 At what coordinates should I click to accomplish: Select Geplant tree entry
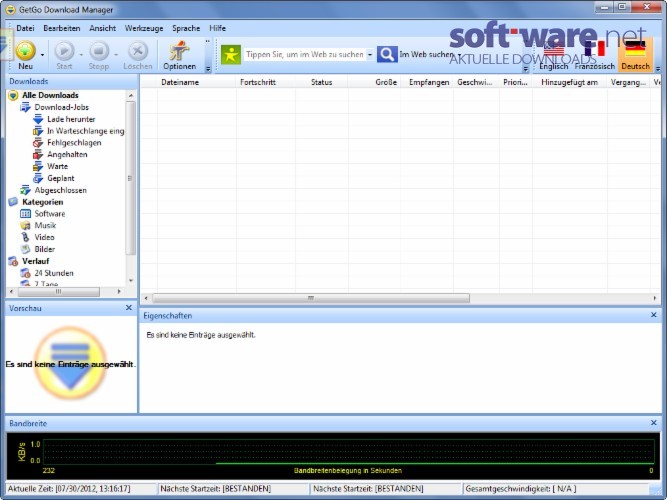[61, 178]
